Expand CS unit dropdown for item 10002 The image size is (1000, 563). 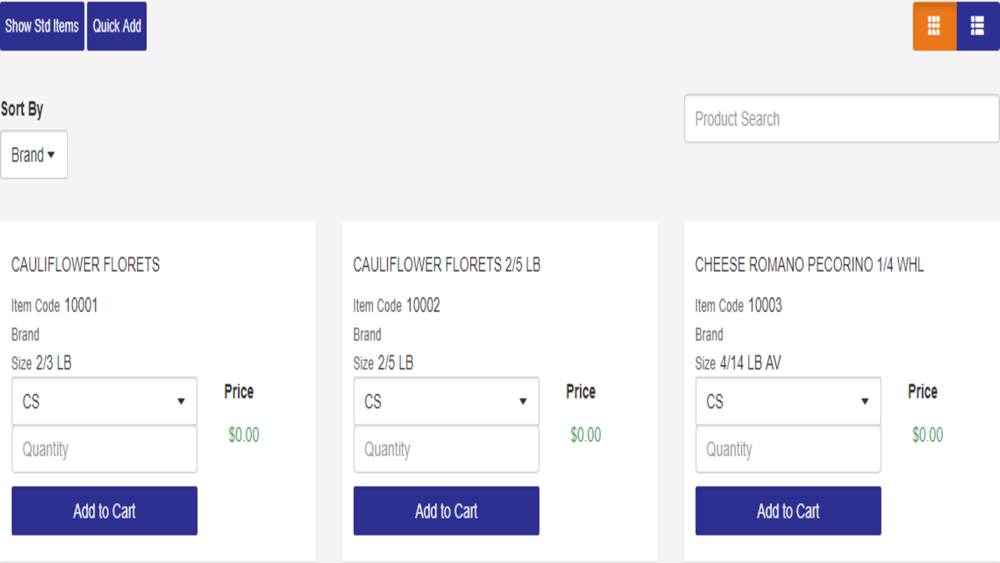pyautogui.click(x=446, y=401)
